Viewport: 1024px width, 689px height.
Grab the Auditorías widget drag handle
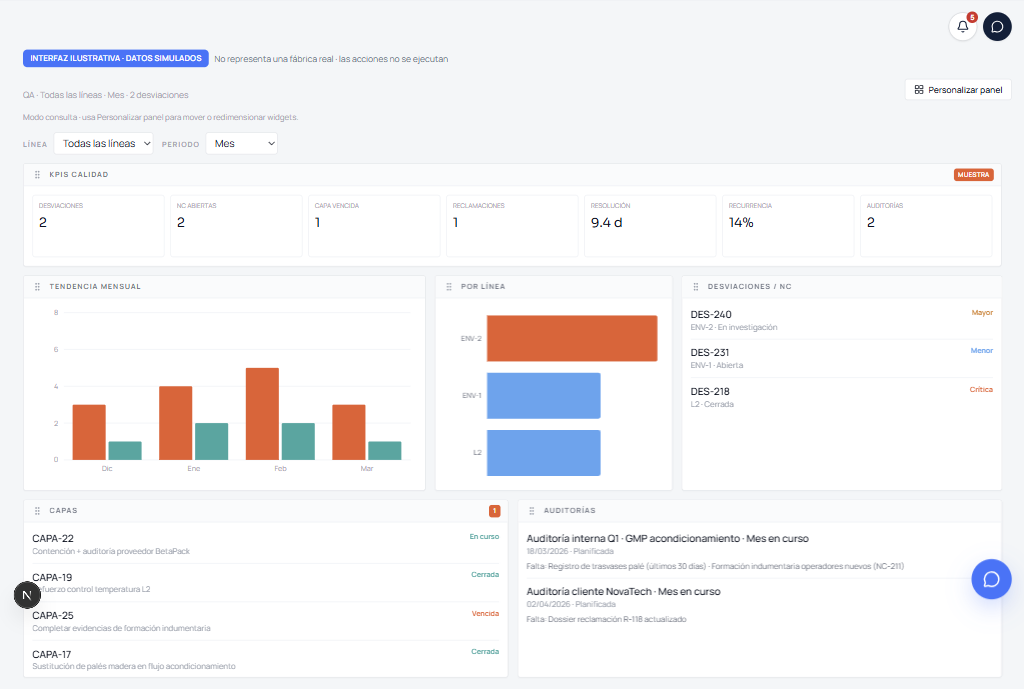532,511
